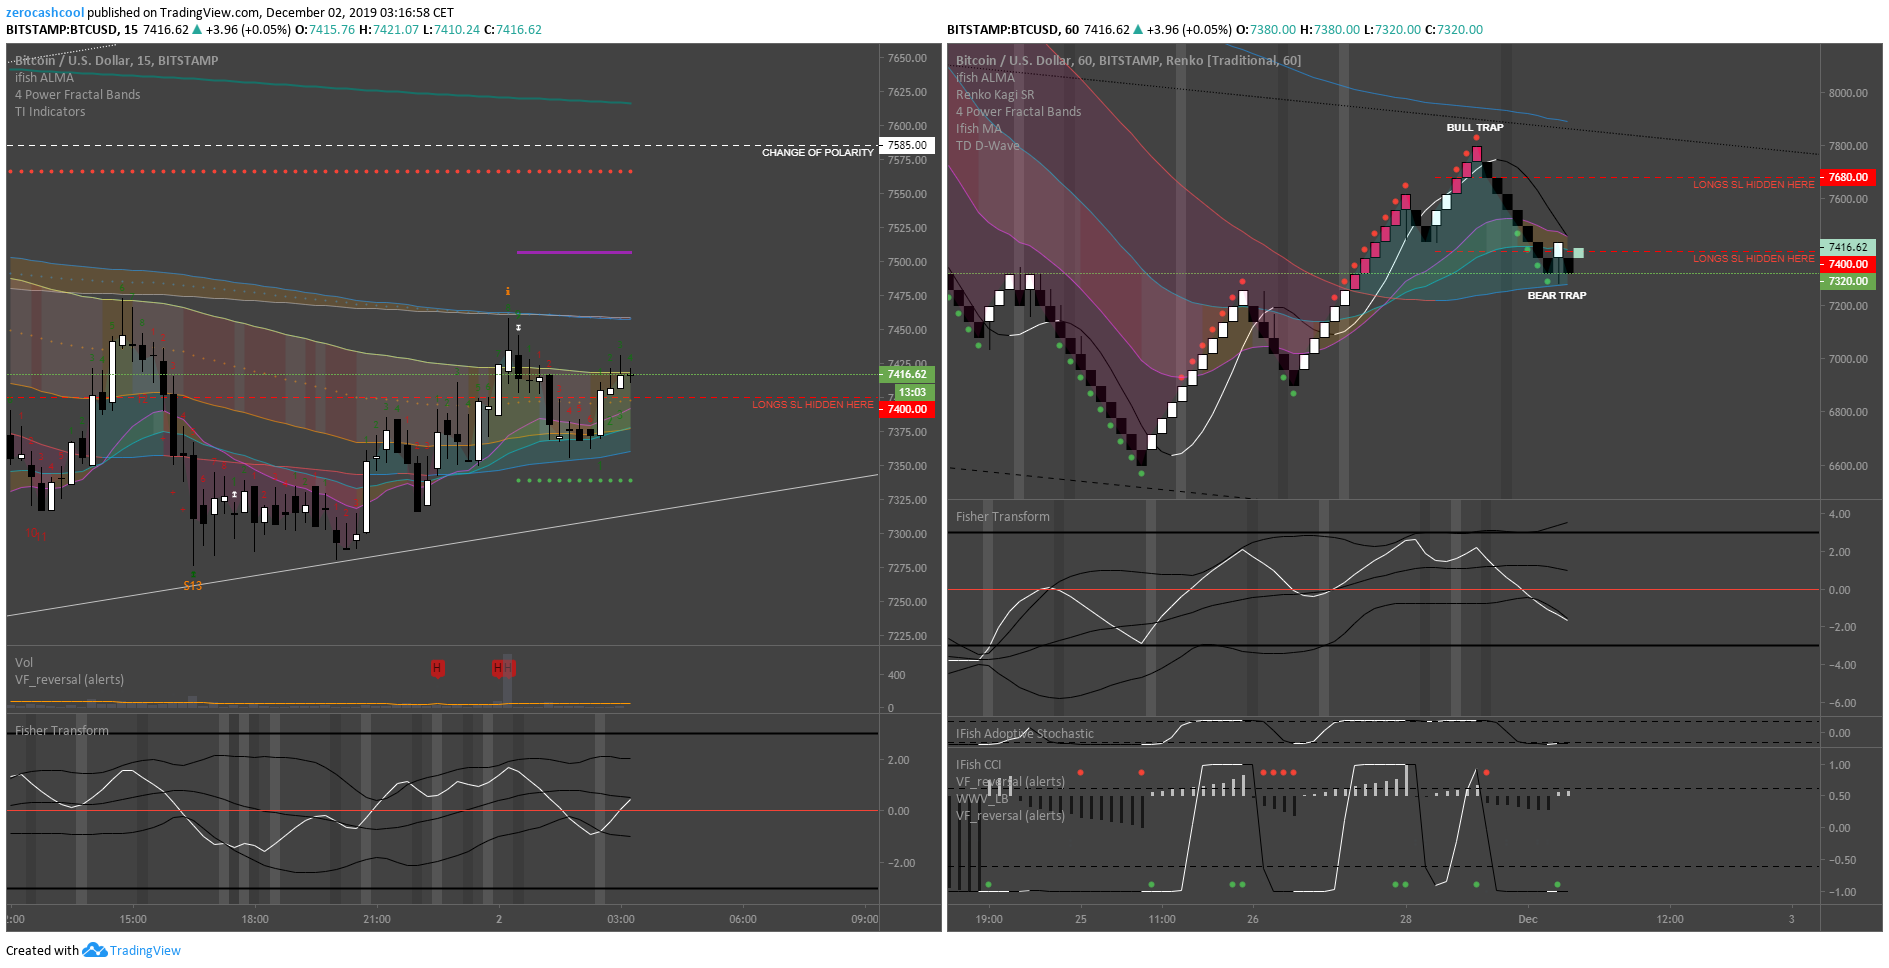Click 28 on the right time axis
This screenshot has width=1889, height=968.
pos(1406,919)
